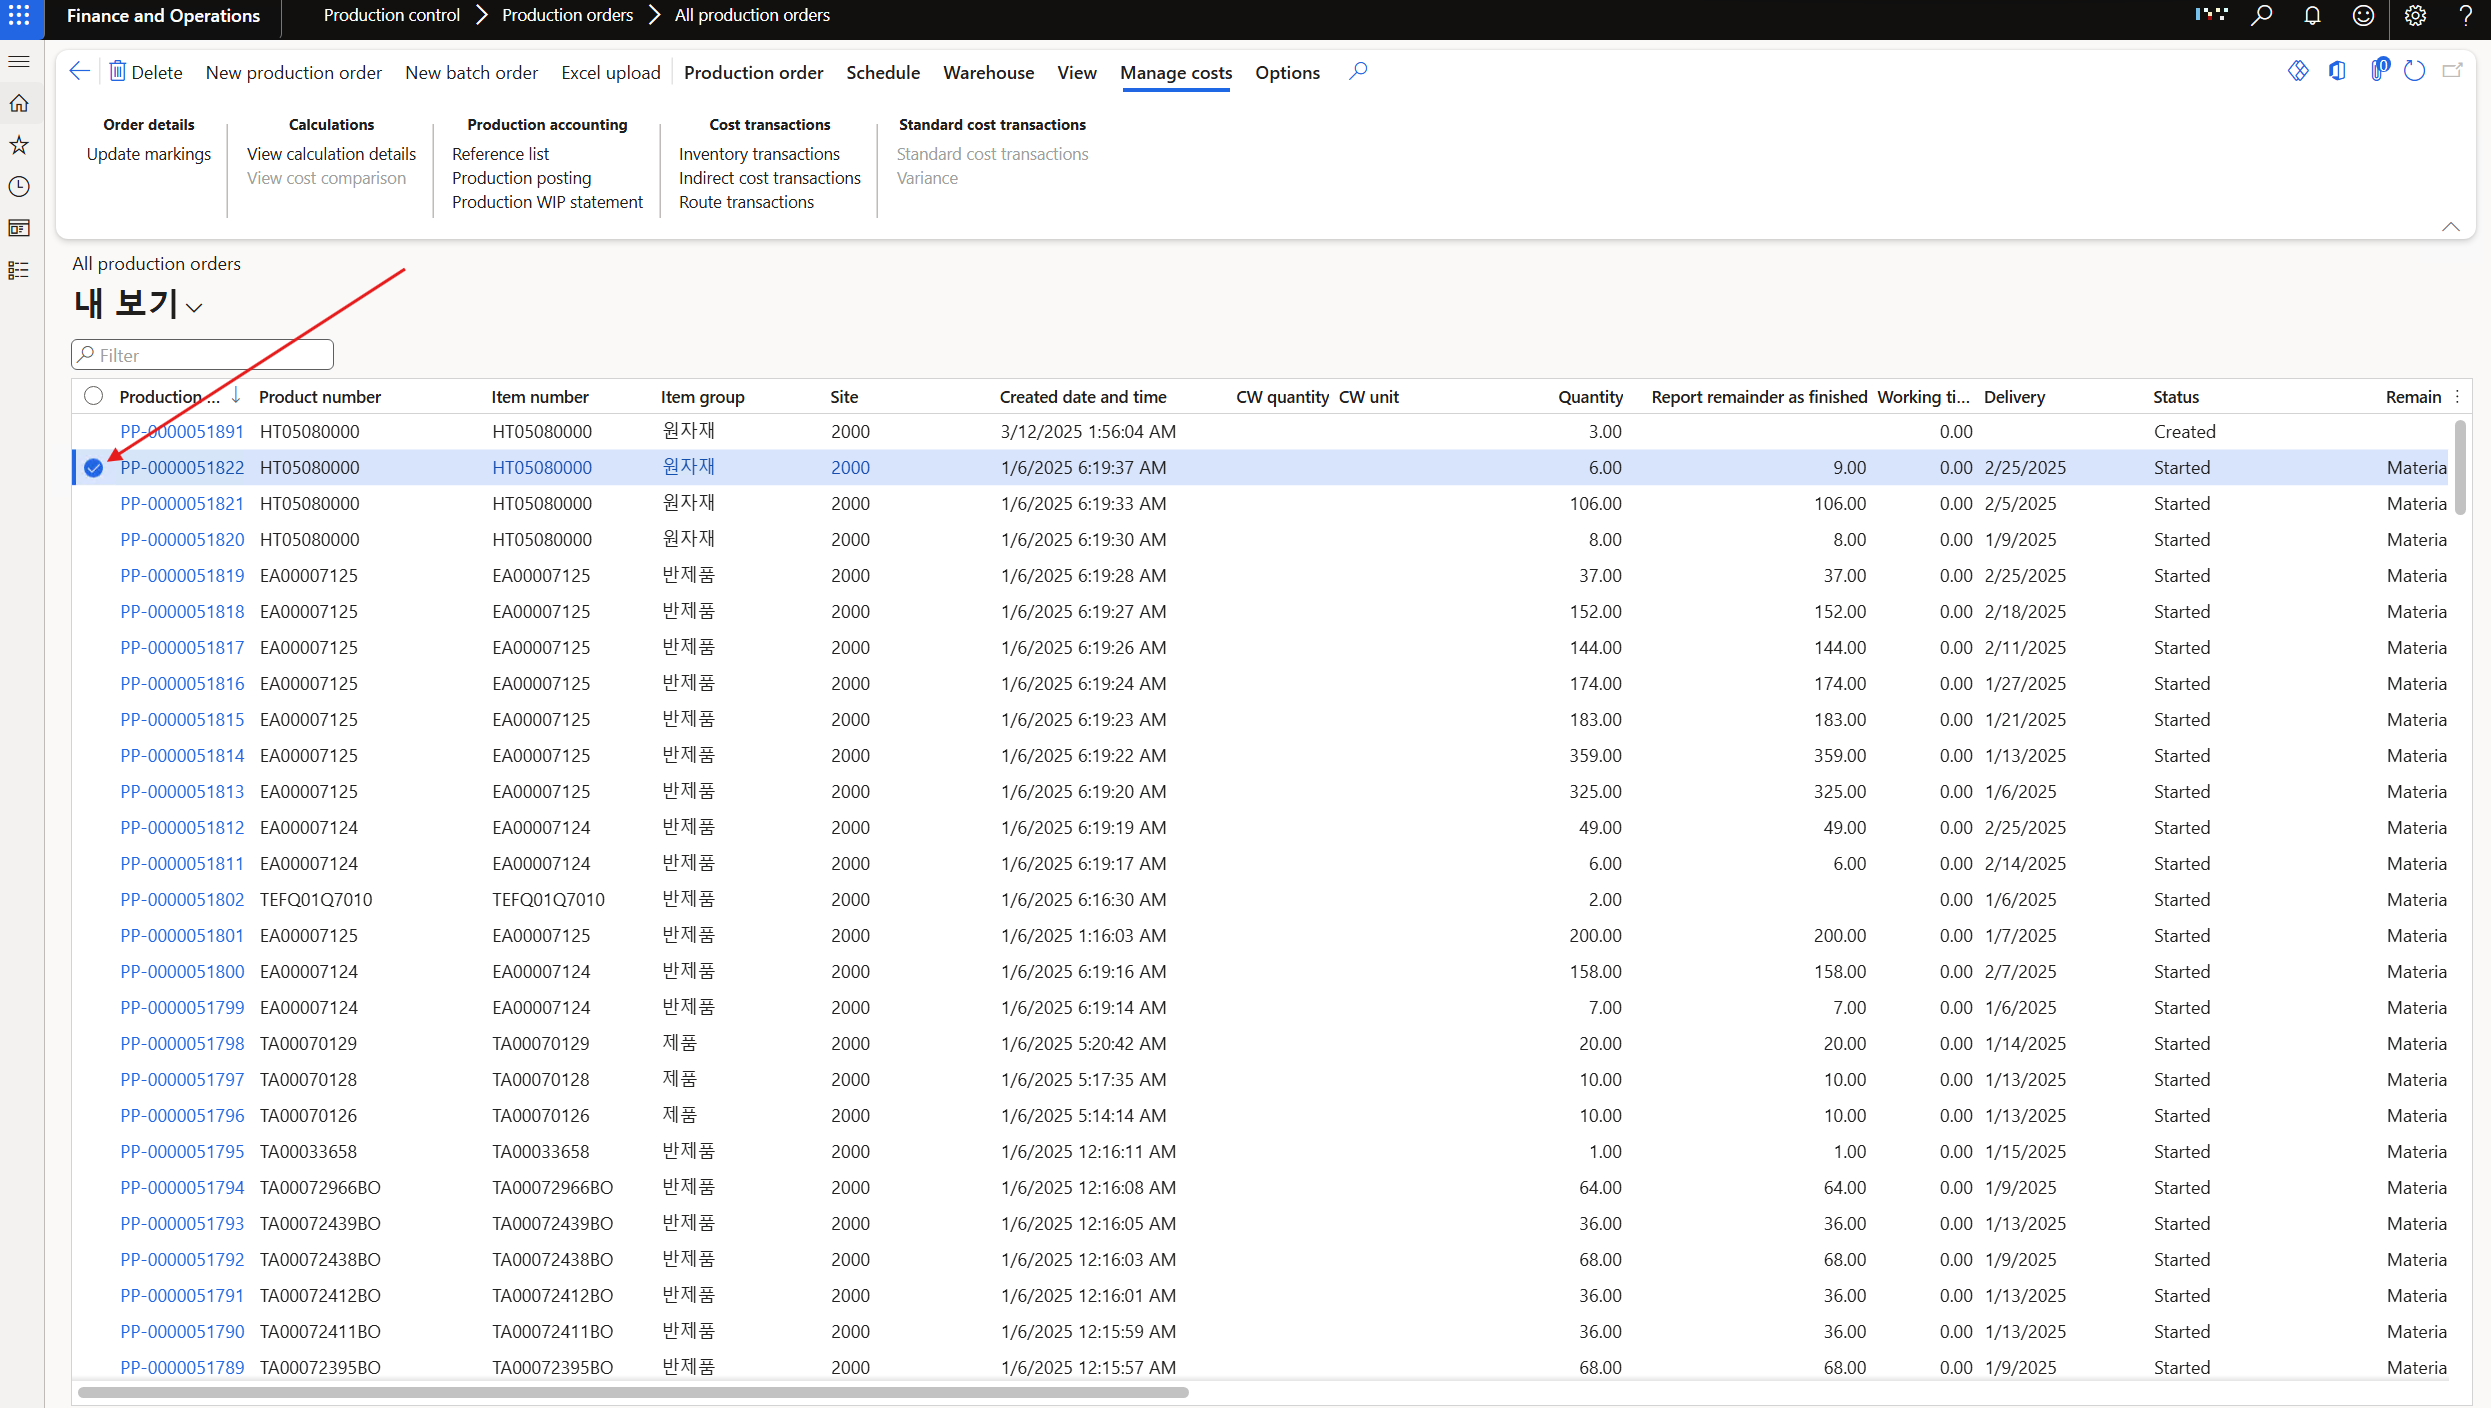Open Favorites star icon in sidebar
The width and height of the screenshot is (2491, 1408).
tap(19, 145)
